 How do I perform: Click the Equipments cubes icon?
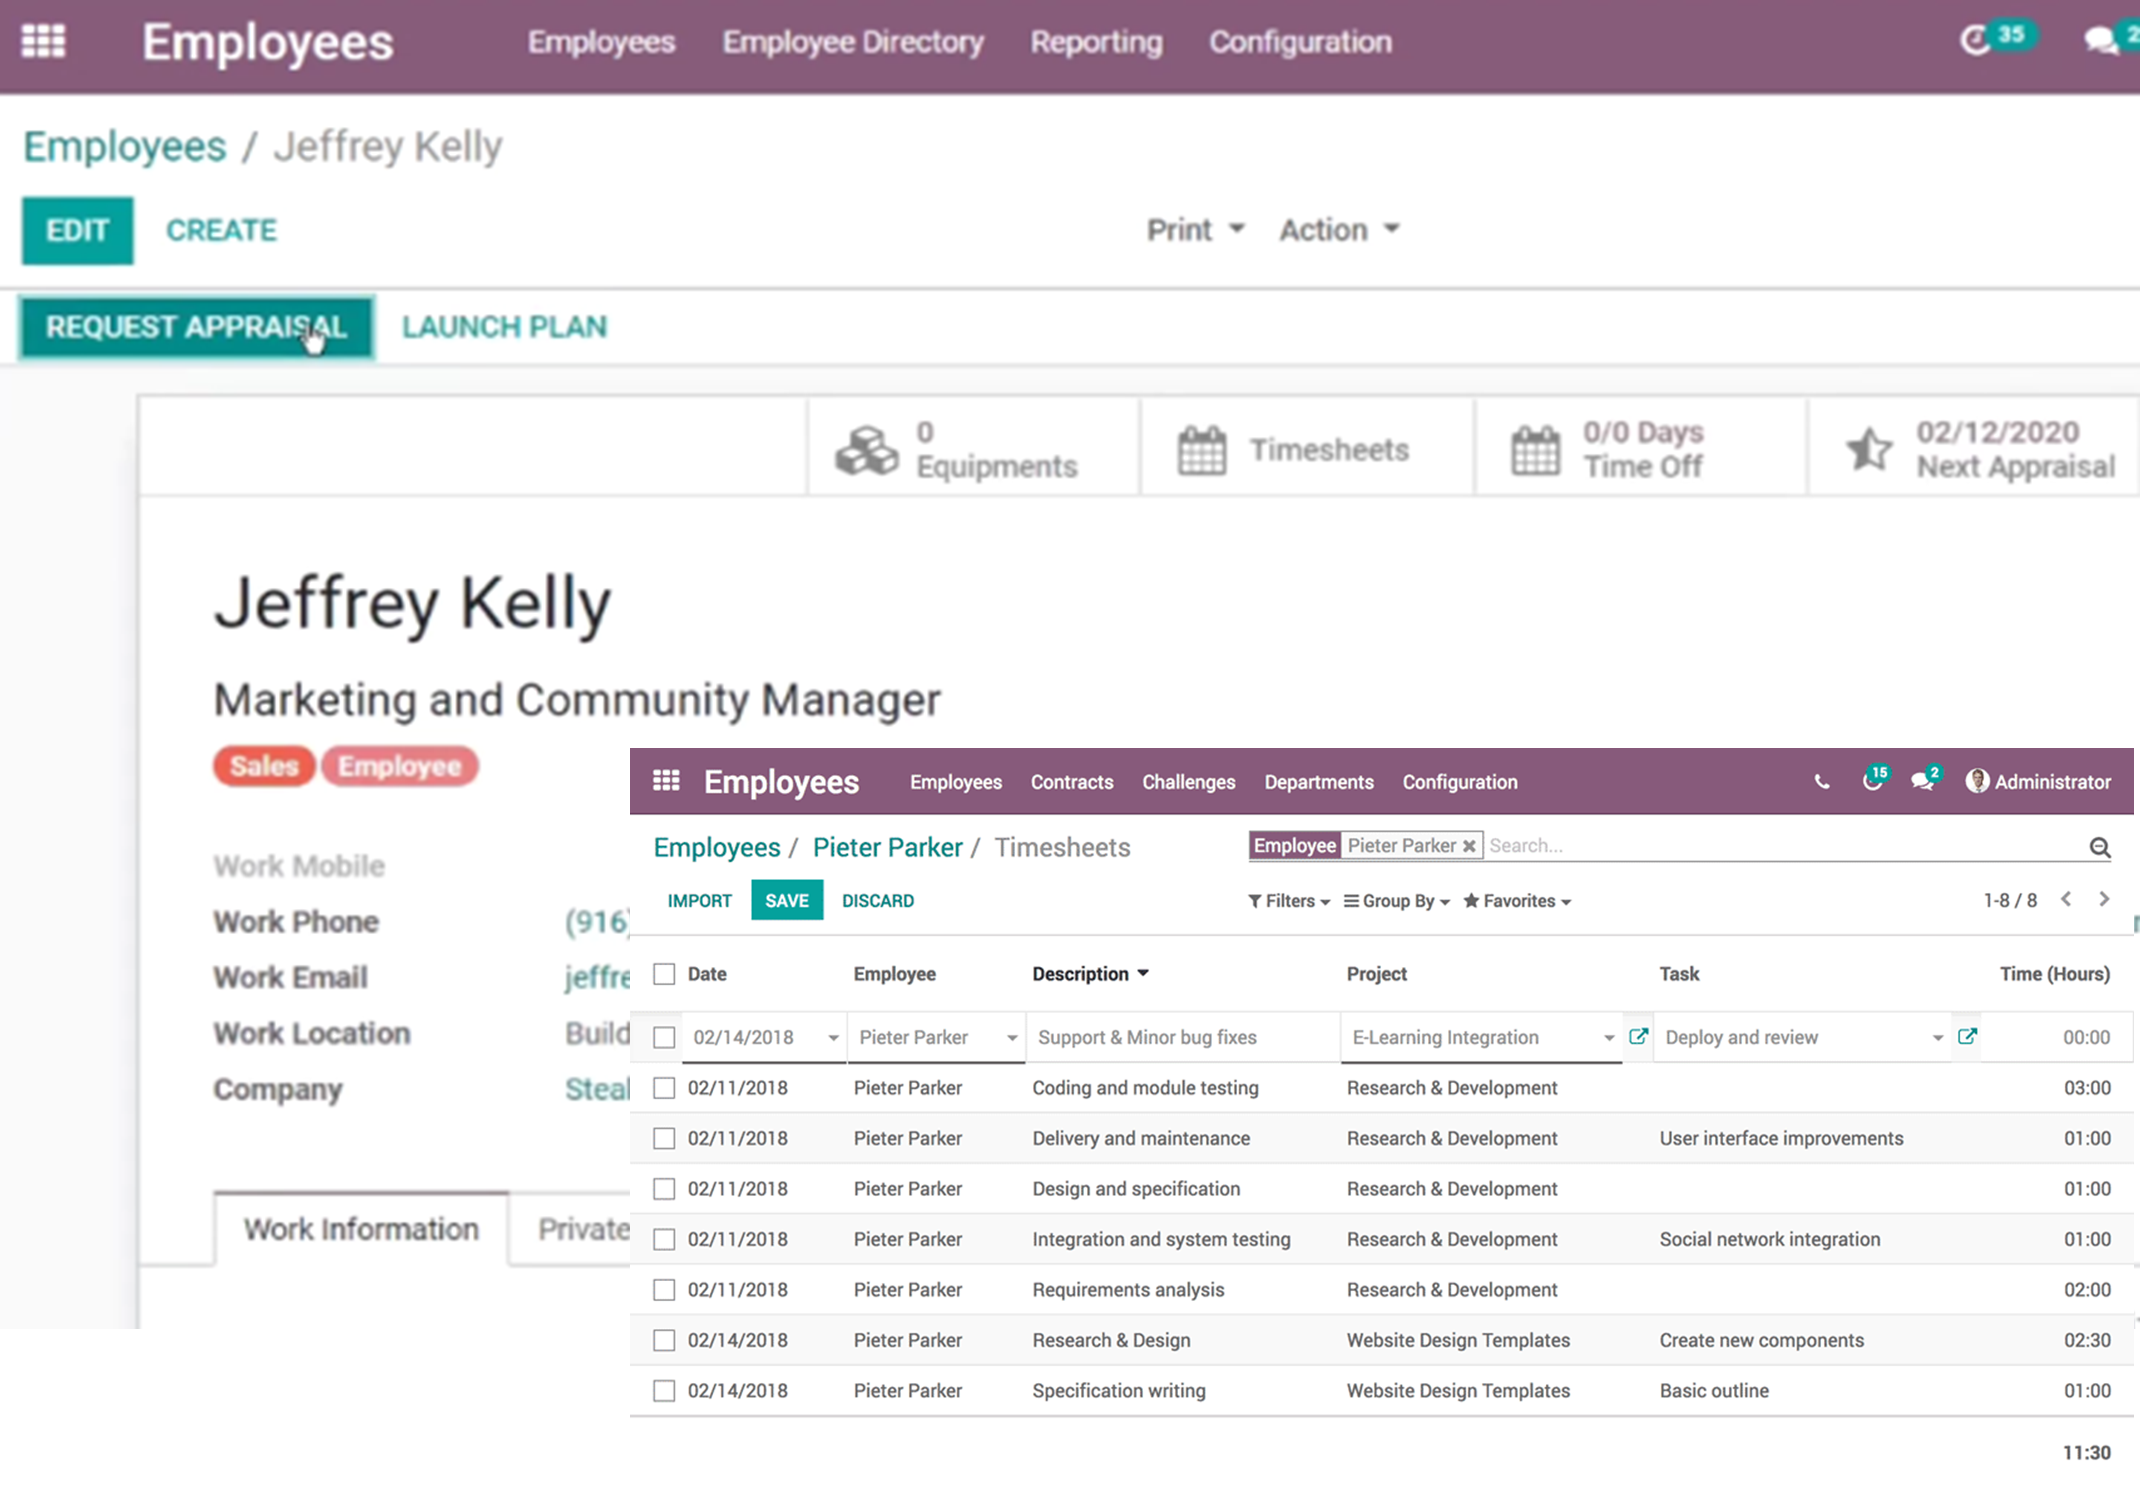coord(866,449)
